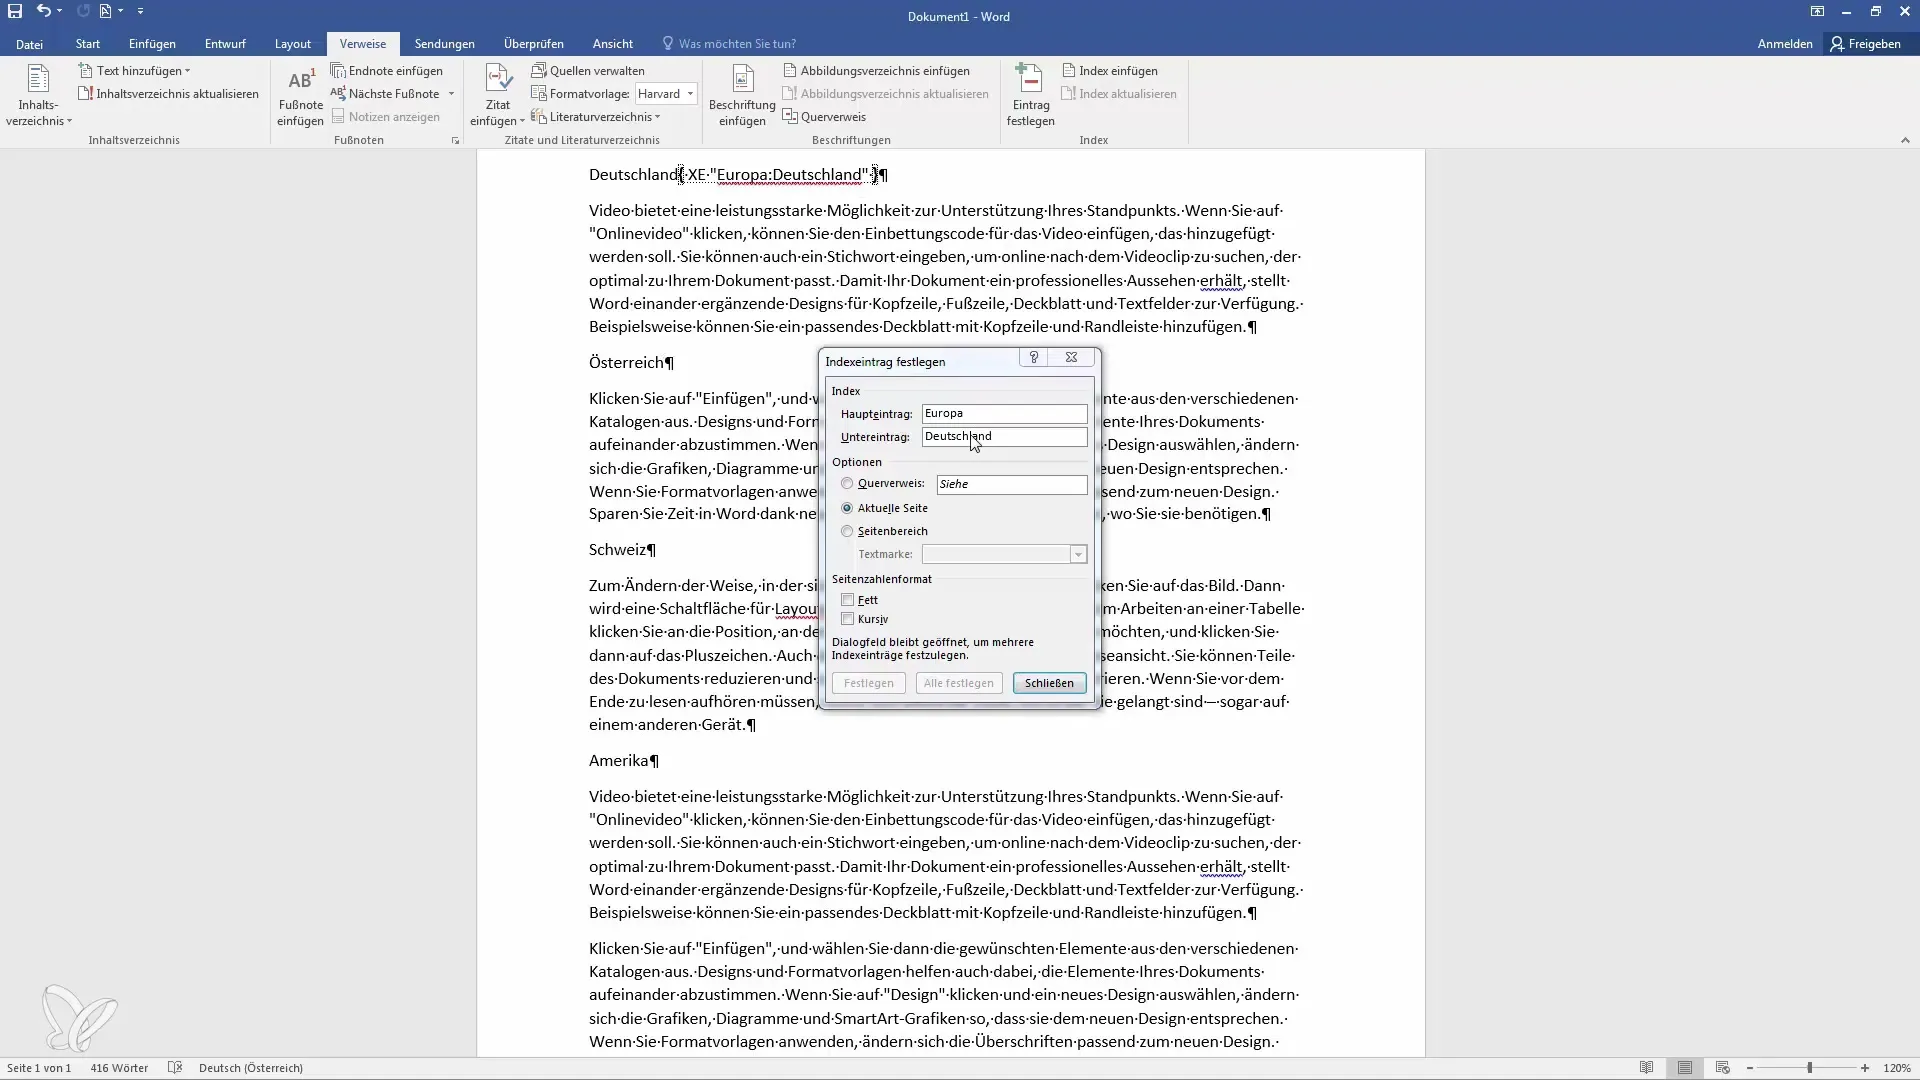
Task: Click the zoom slider handle
Action: click(1809, 1068)
